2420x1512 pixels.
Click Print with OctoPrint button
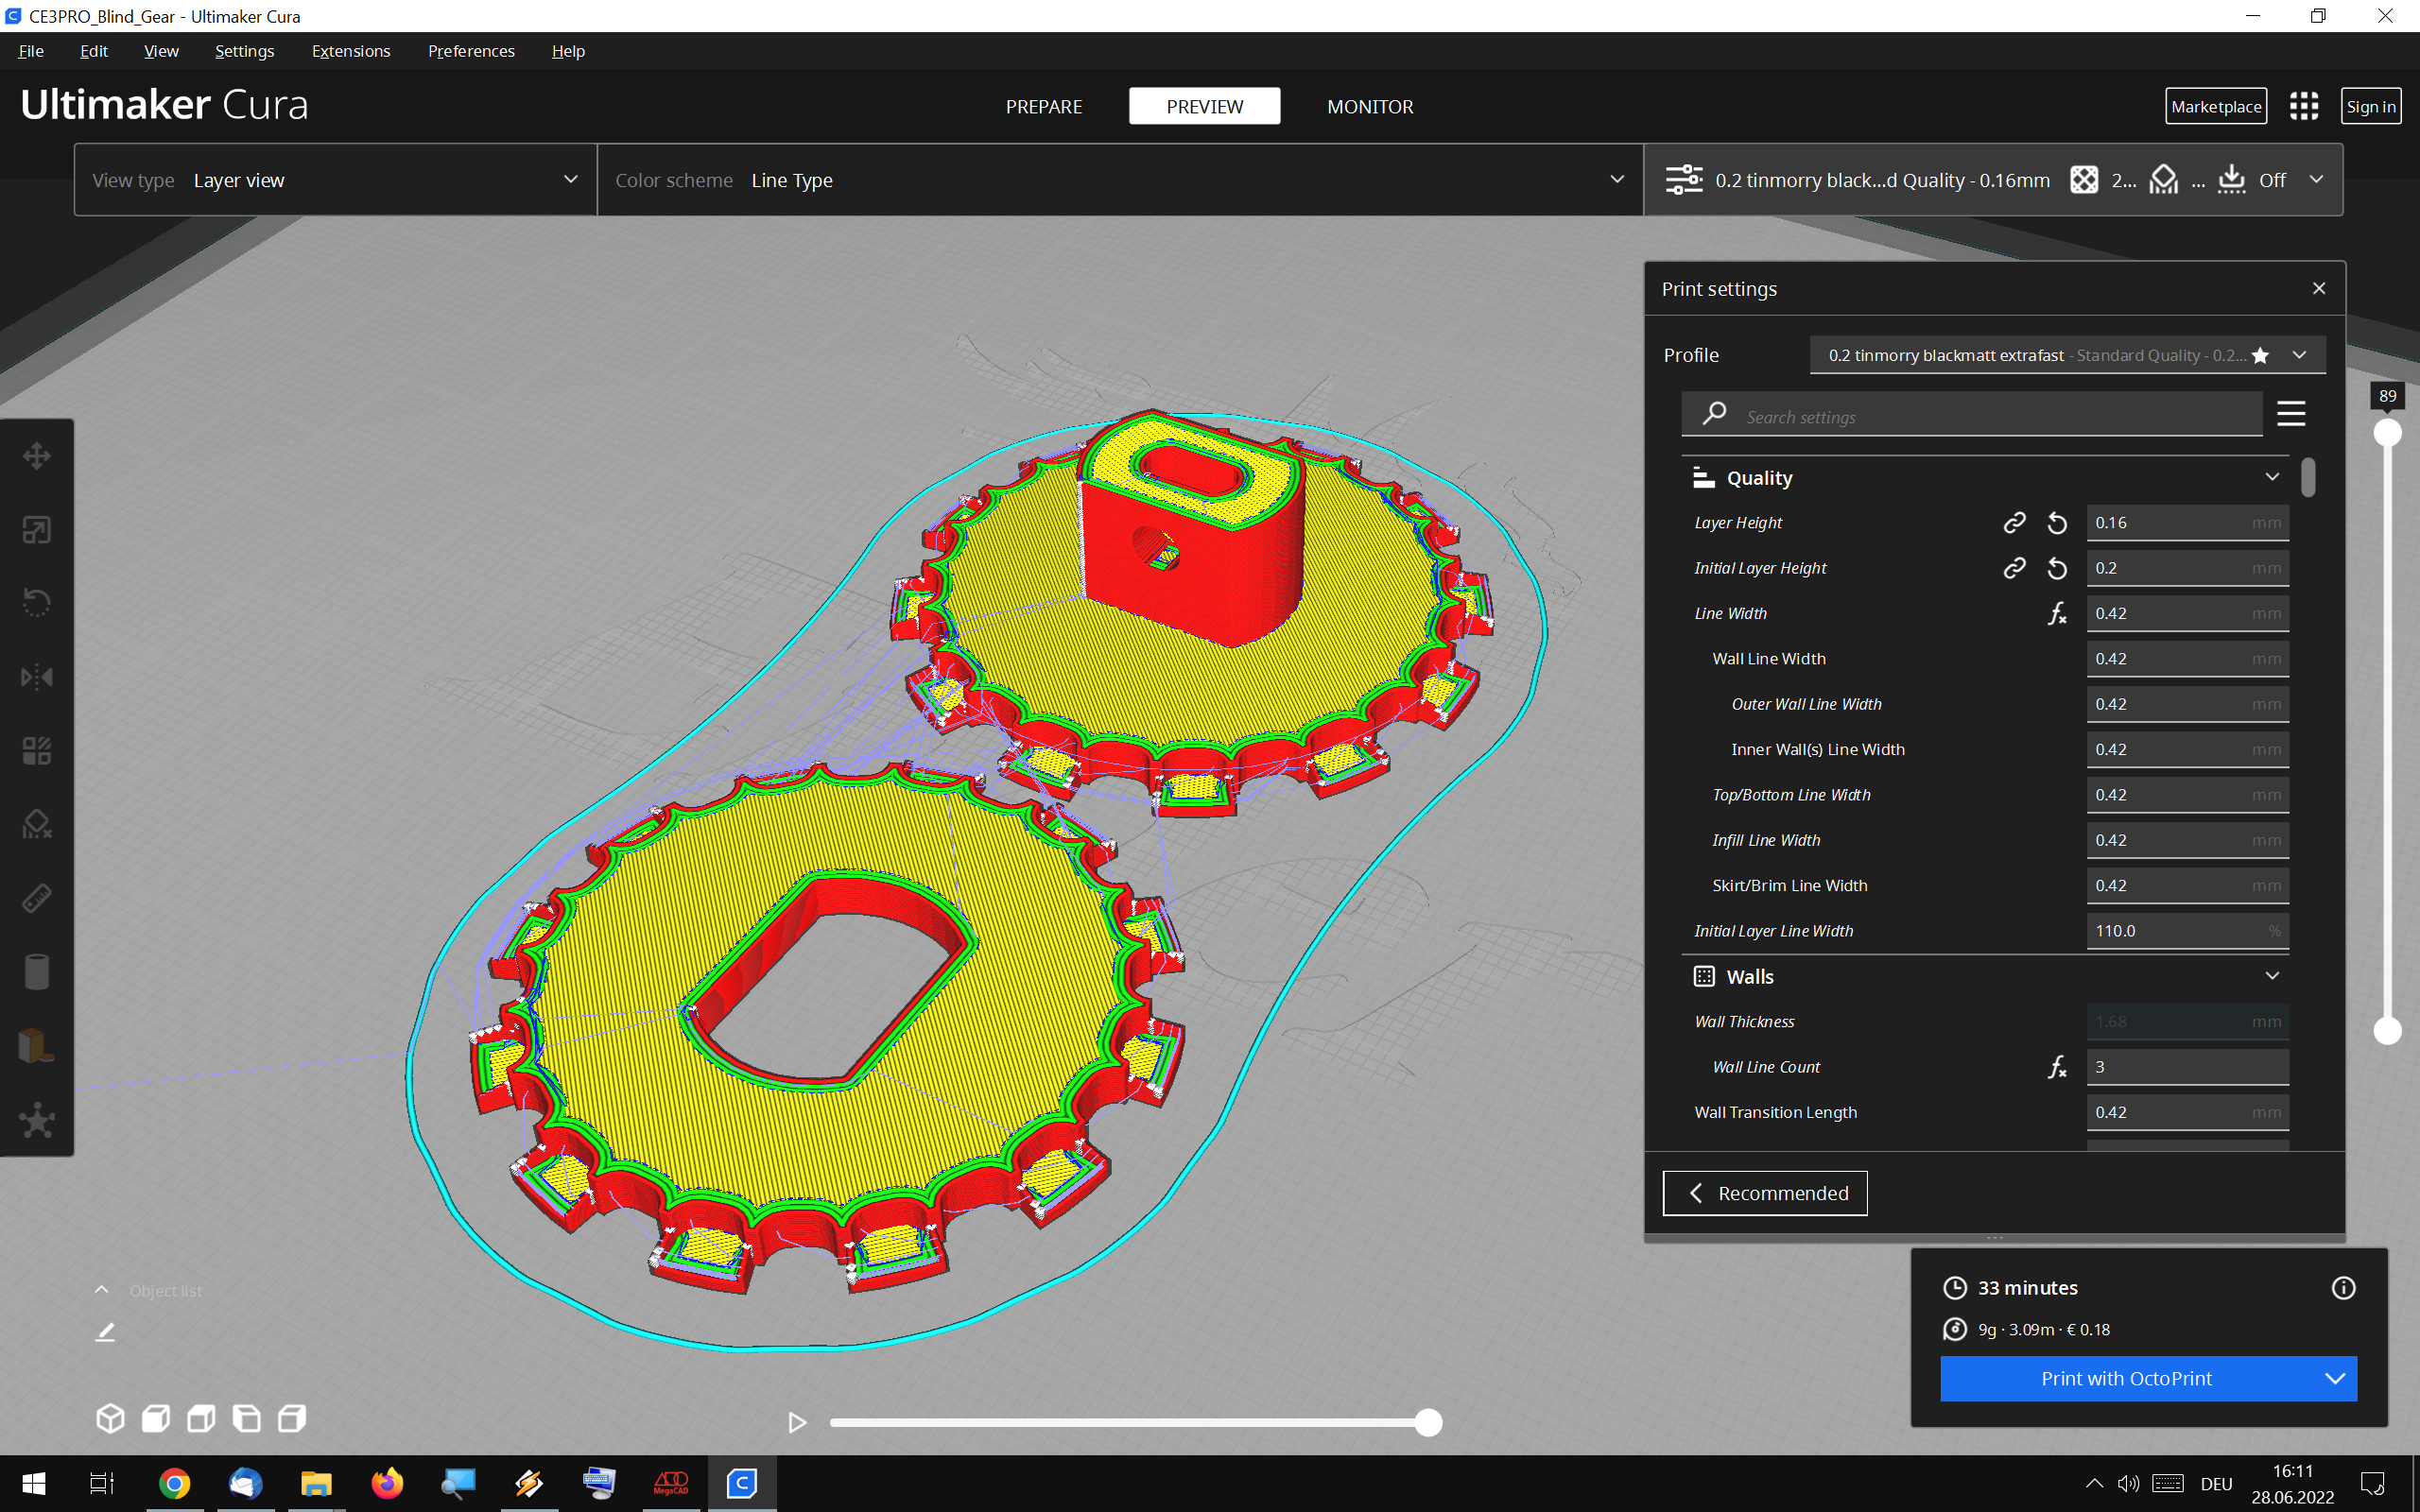pyautogui.click(x=2126, y=1378)
